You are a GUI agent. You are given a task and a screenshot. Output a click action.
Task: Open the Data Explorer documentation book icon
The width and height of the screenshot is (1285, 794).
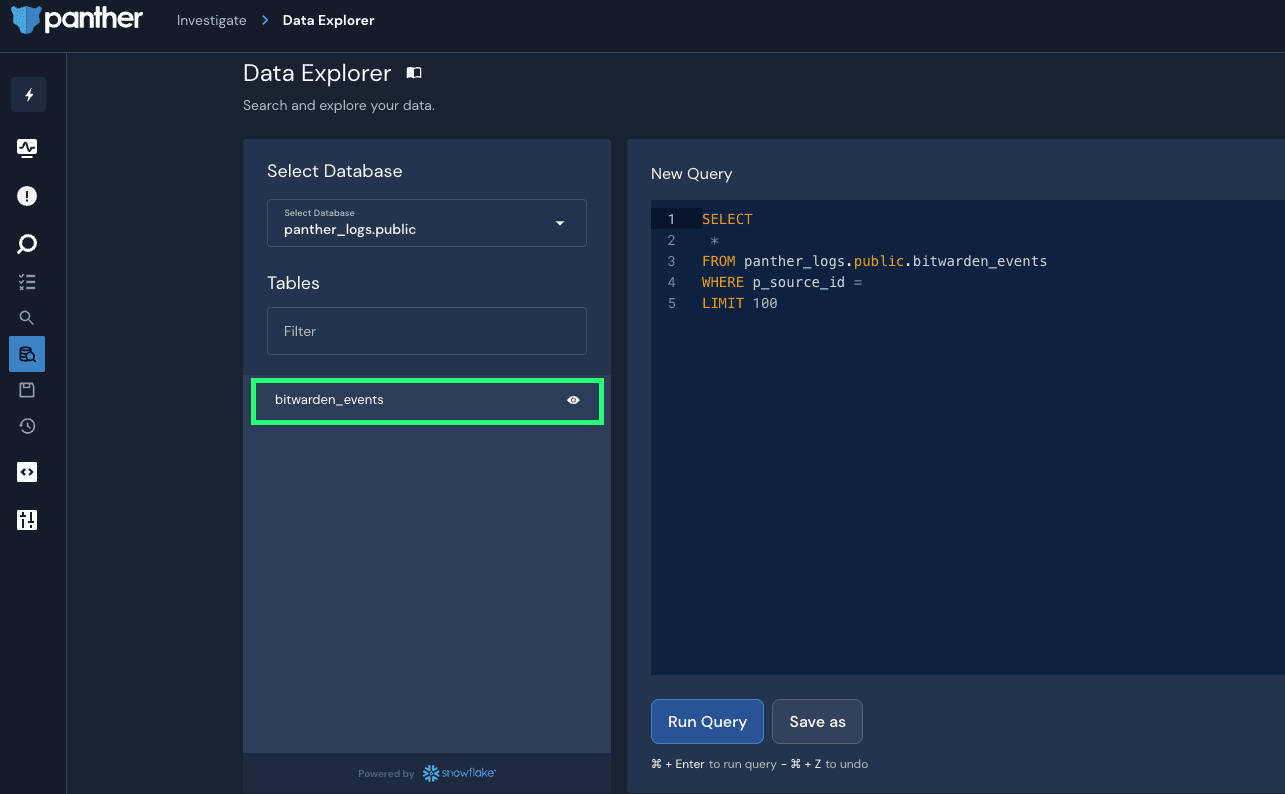pyautogui.click(x=413, y=72)
